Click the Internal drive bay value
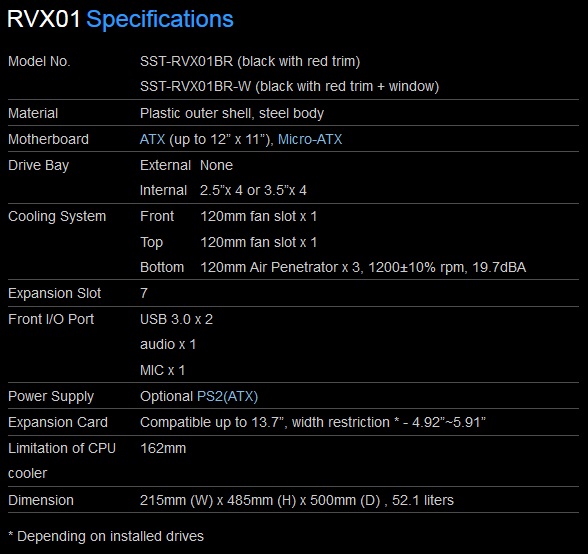This screenshot has width=588, height=554. tap(253, 190)
